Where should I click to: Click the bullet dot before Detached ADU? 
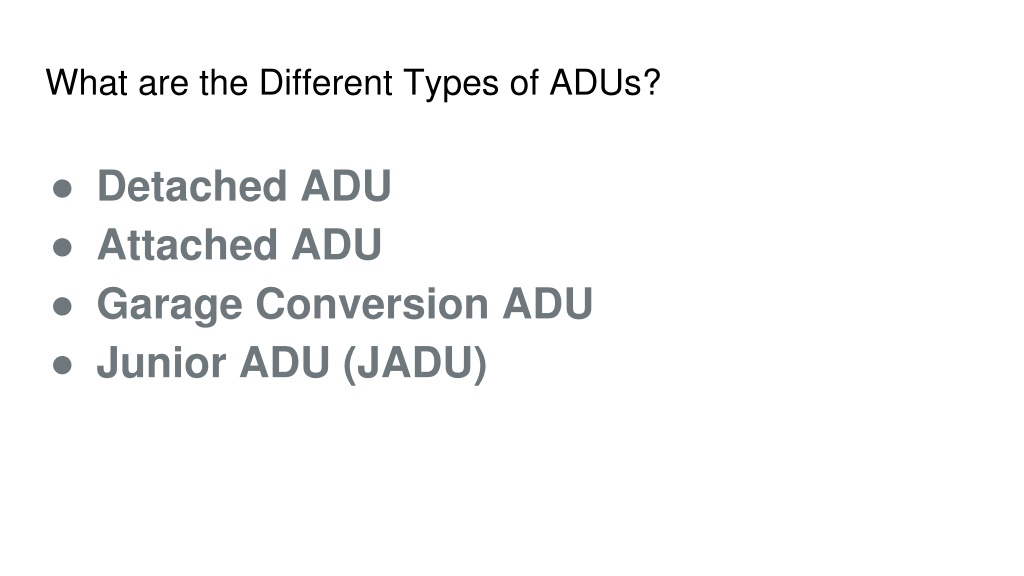coord(62,189)
